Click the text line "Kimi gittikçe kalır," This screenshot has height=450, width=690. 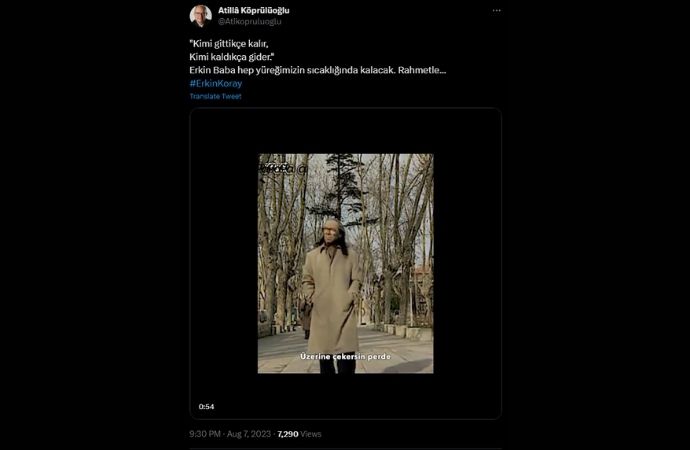(x=229, y=45)
